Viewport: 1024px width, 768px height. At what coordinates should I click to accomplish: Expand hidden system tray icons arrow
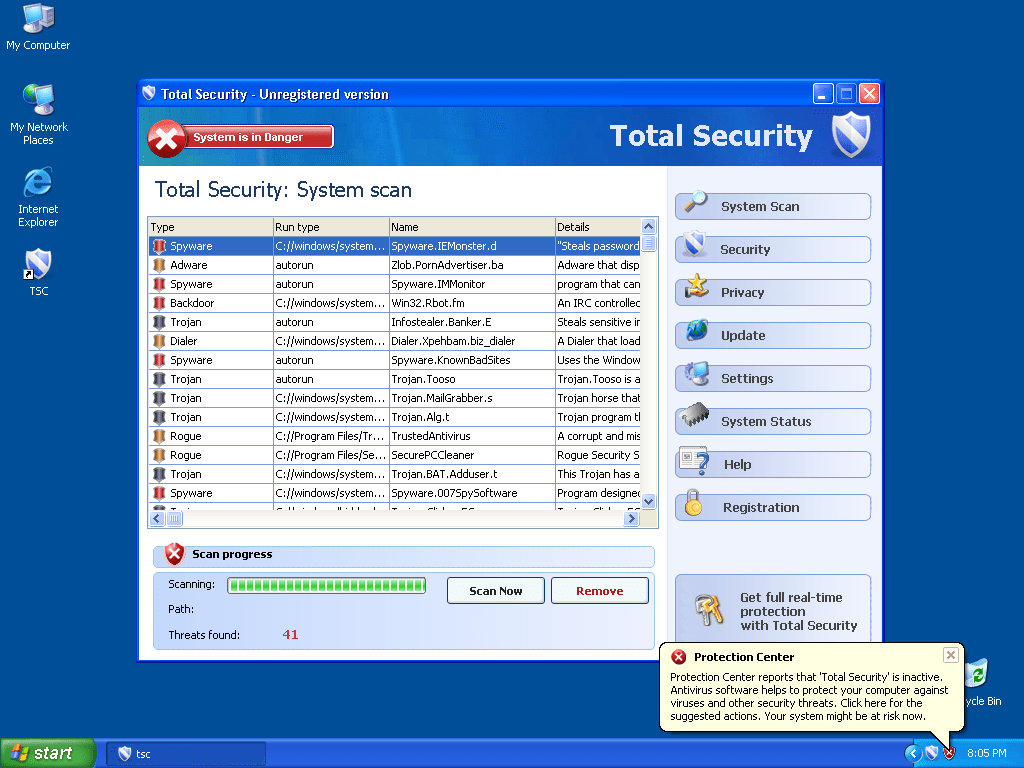(913, 753)
